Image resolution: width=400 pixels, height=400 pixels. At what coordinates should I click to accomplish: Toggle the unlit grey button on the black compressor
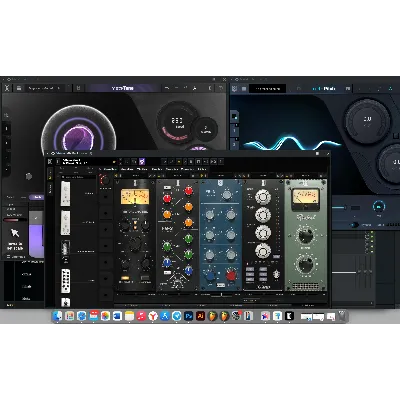(x=145, y=278)
